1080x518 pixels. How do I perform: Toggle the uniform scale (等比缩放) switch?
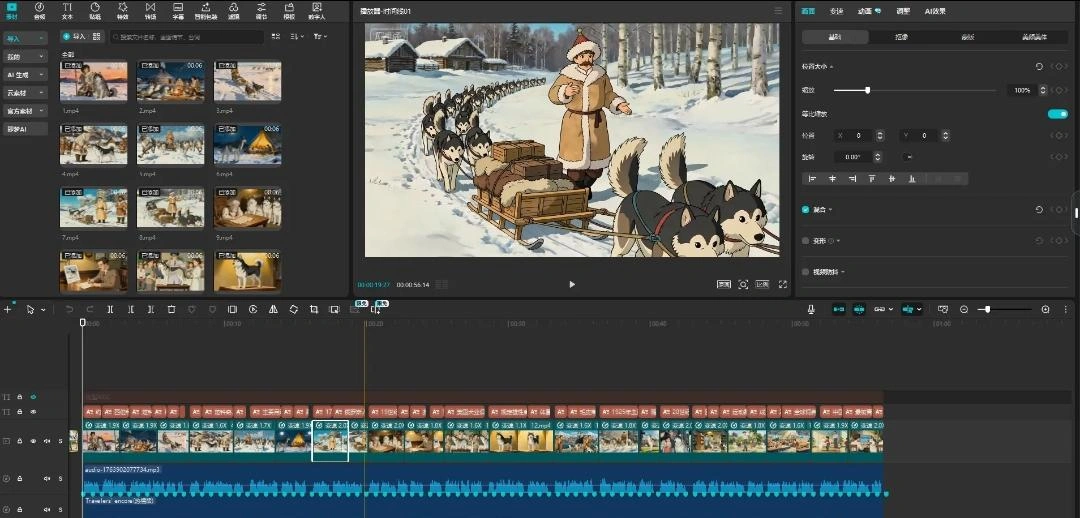coord(1057,114)
